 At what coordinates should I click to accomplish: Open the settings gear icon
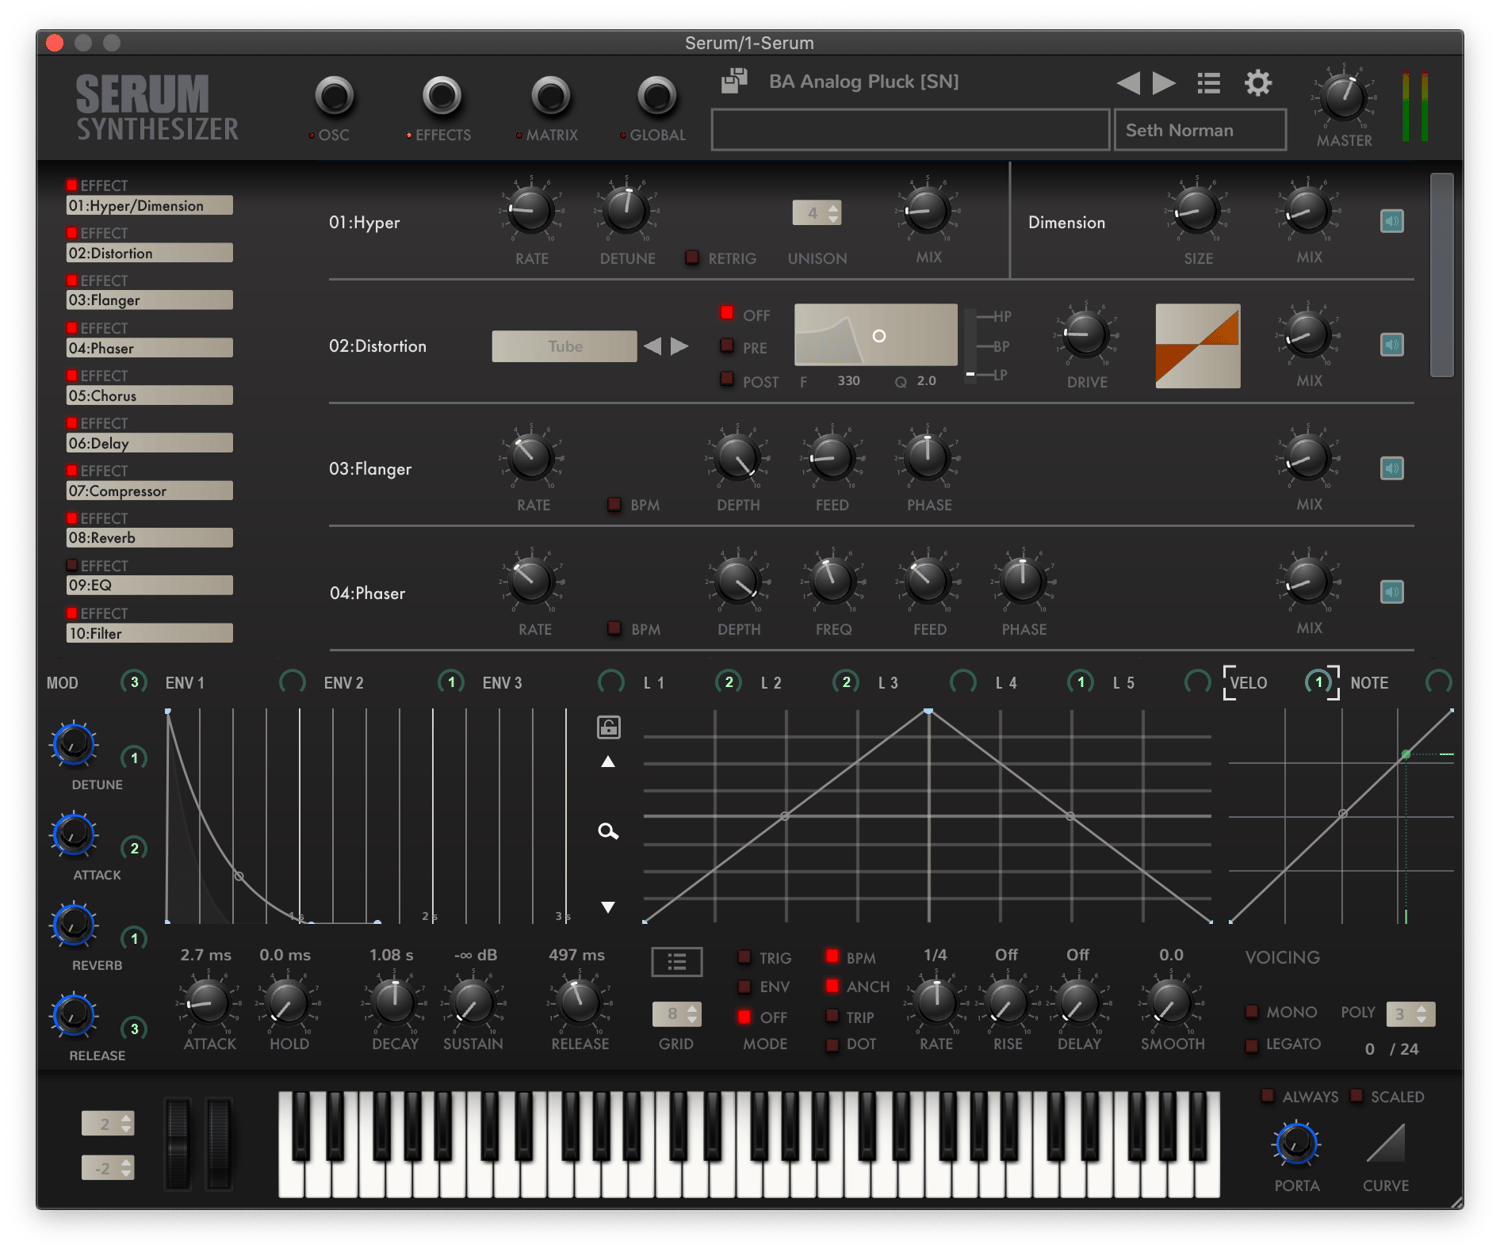tap(1257, 83)
